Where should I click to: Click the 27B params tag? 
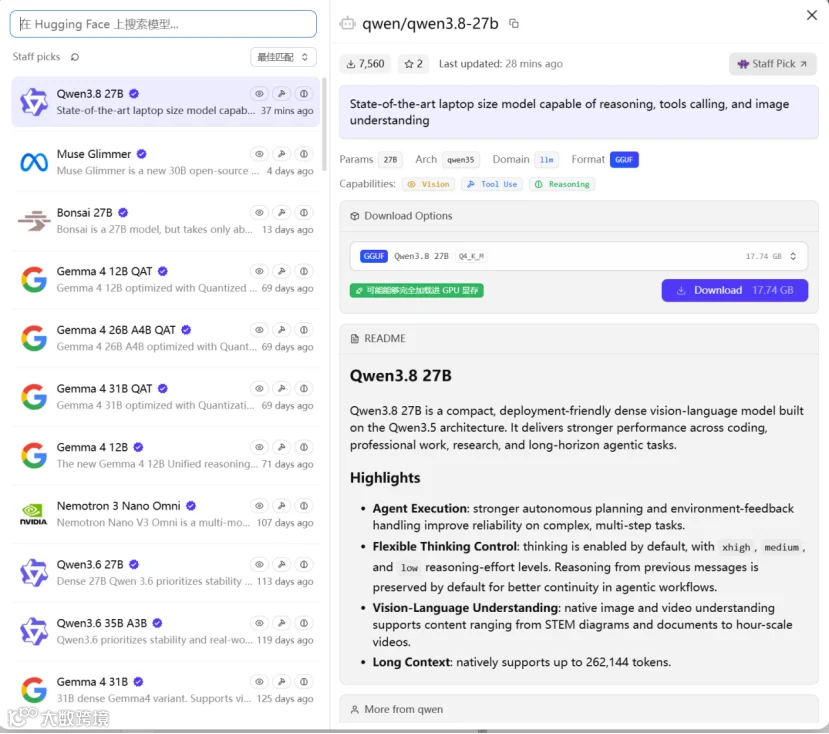pos(390,160)
